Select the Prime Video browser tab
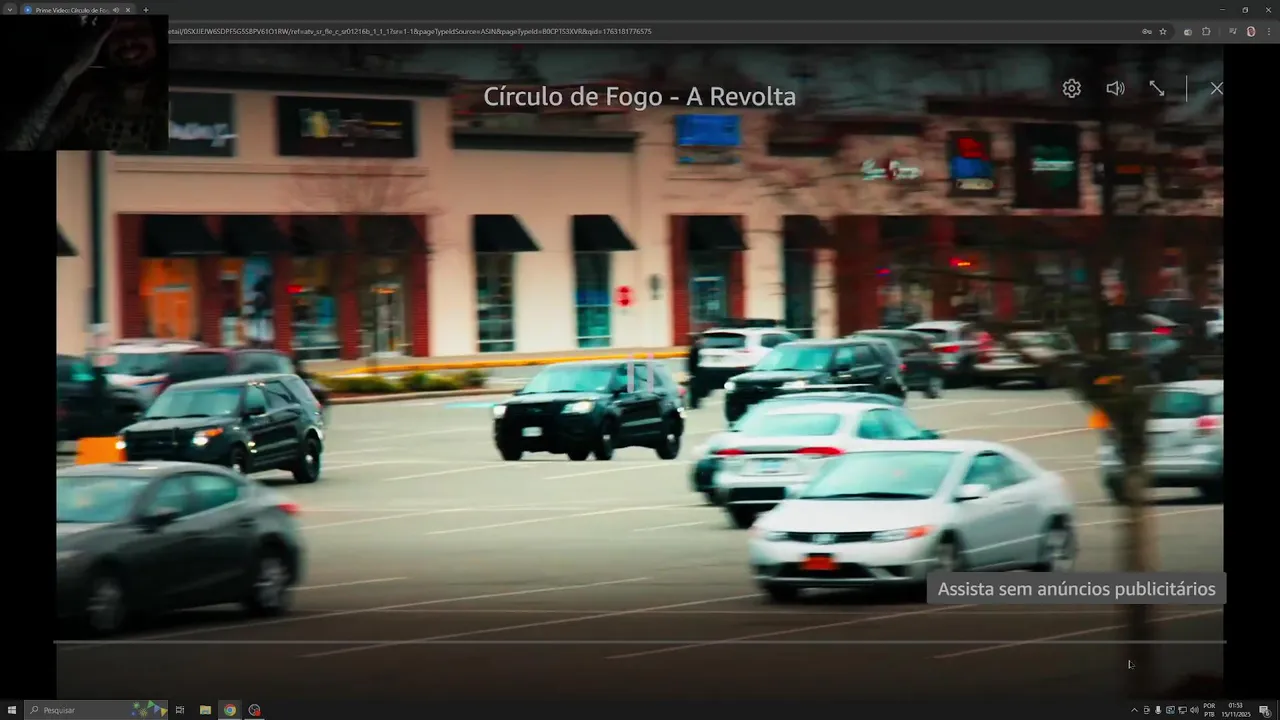 70,9
